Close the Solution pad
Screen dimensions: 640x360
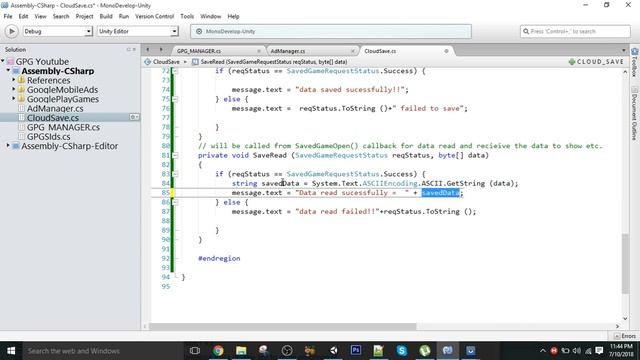pos(134,49)
